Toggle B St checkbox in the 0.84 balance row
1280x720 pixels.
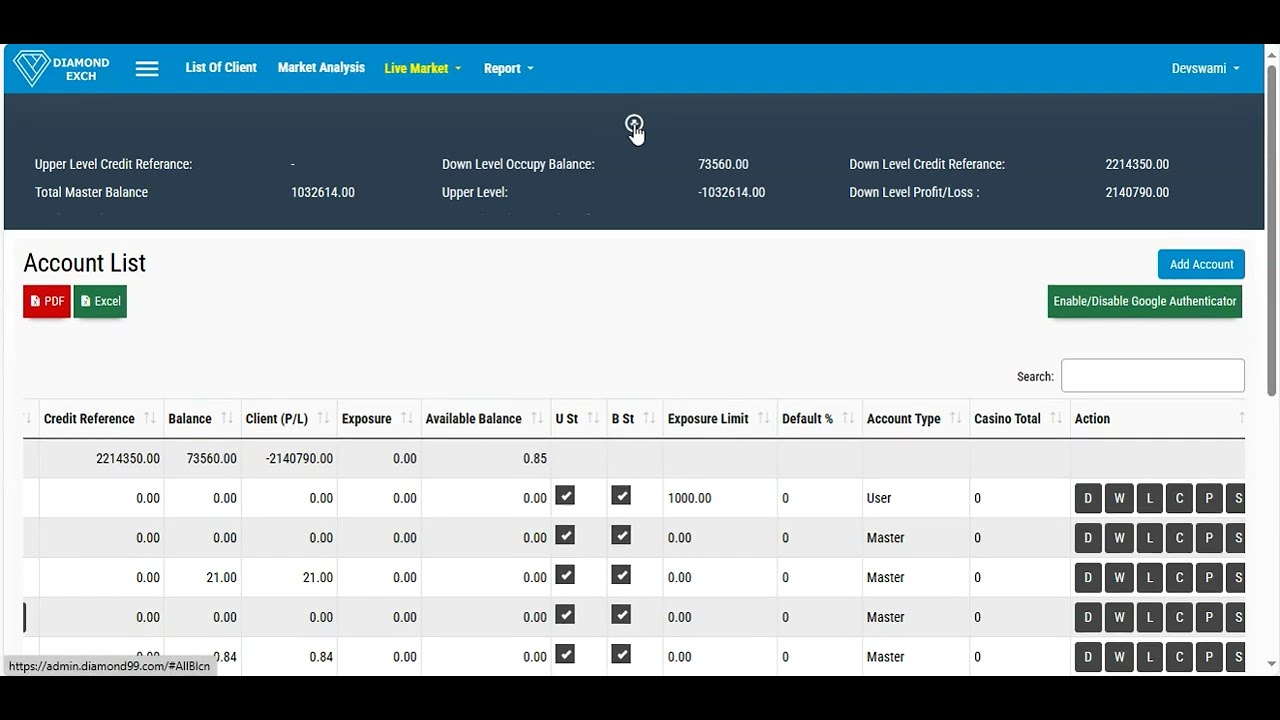[x=621, y=654]
